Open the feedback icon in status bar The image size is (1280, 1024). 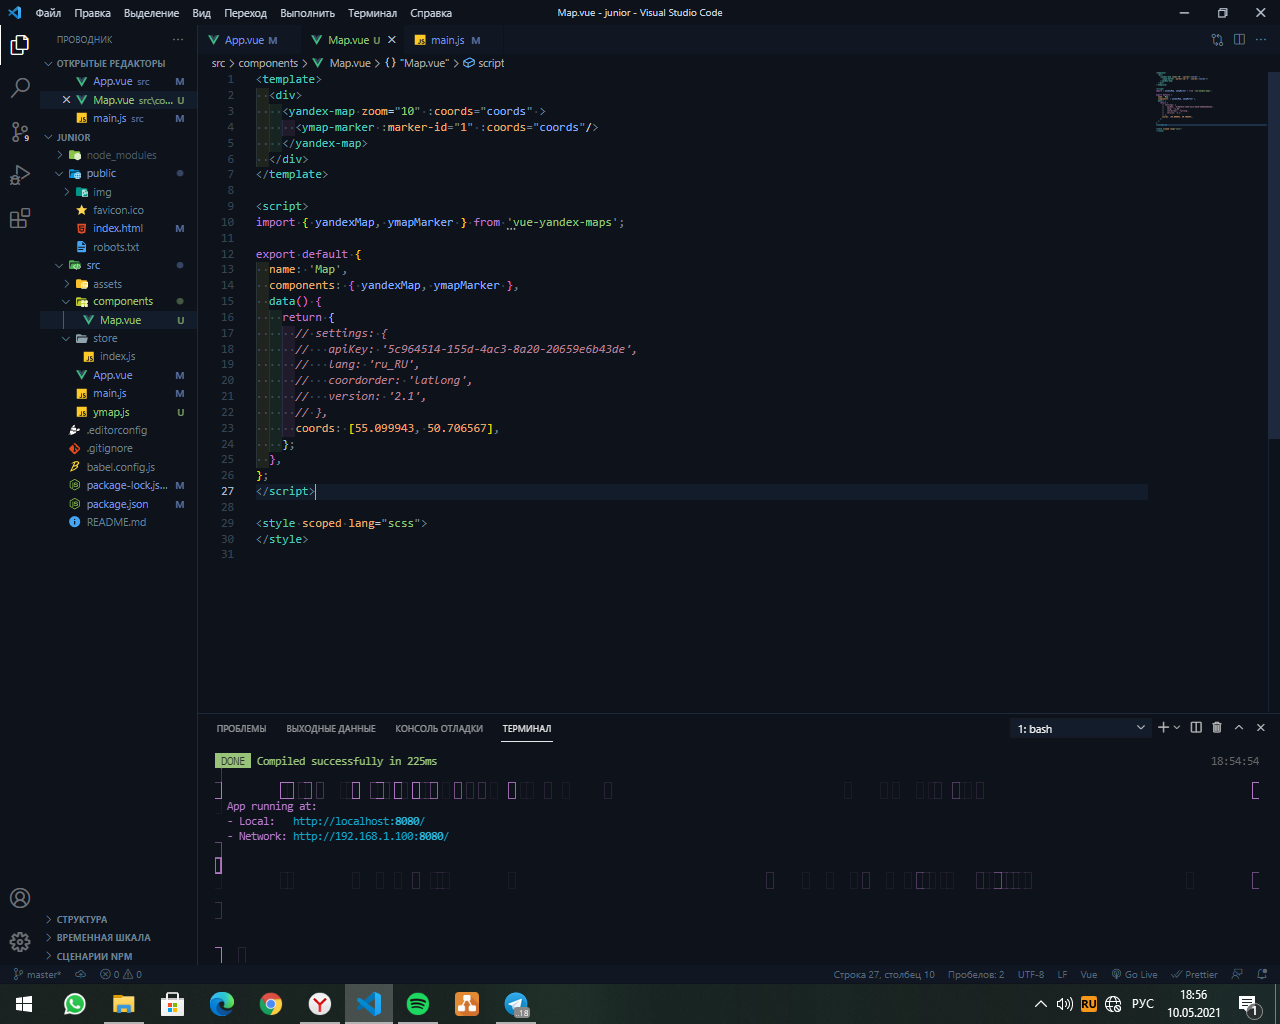pos(1237,974)
